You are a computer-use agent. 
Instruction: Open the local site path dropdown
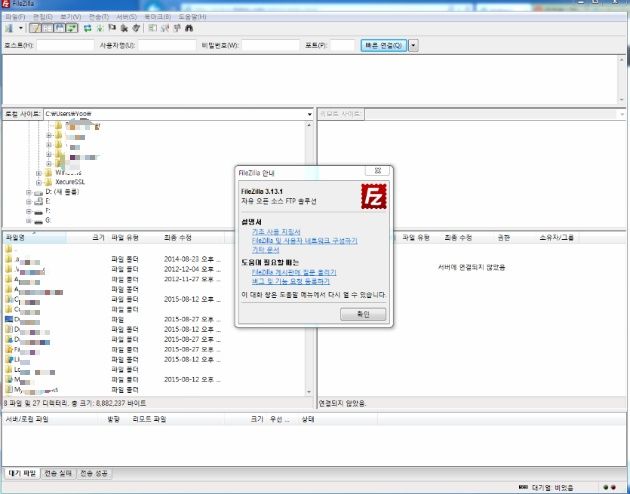309,114
